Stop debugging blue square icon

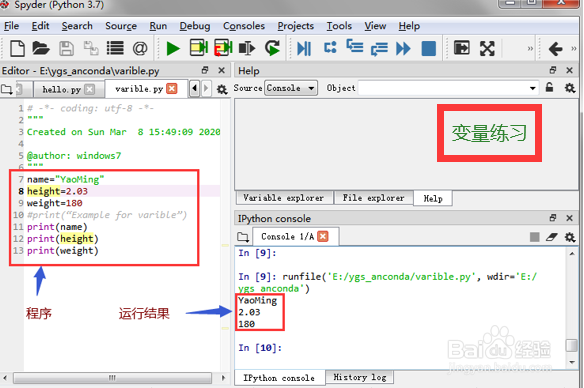pos(429,49)
